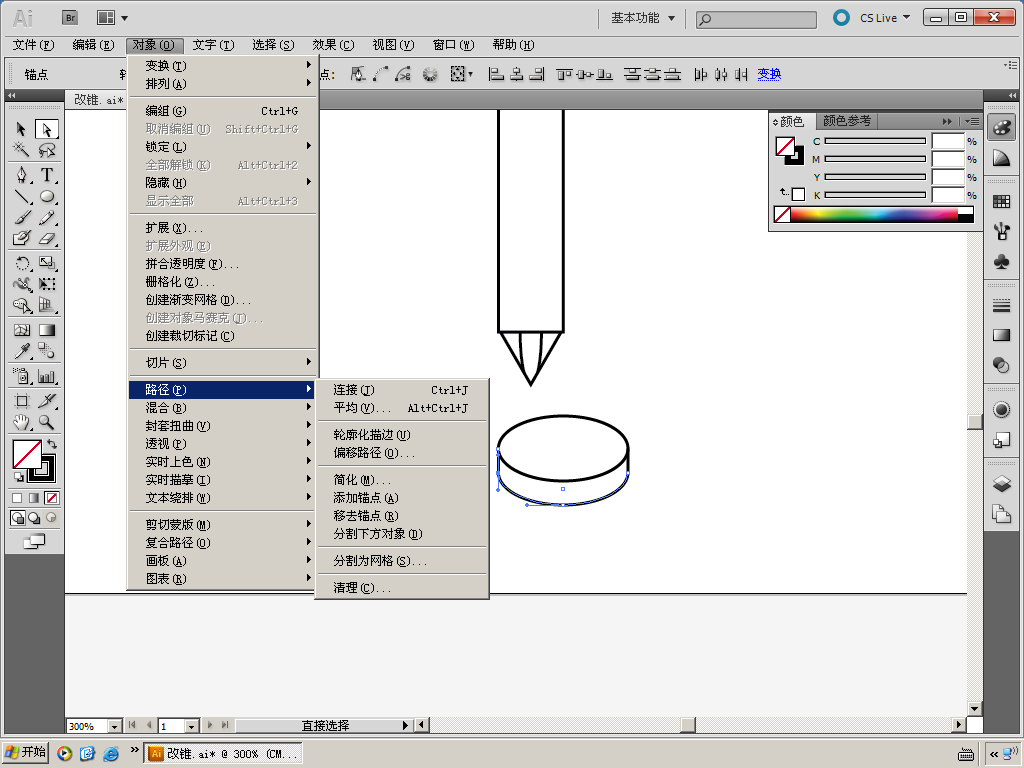This screenshot has height=768, width=1024.
Task: Click the Cyan (C) slider track
Action: tap(875, 141)
